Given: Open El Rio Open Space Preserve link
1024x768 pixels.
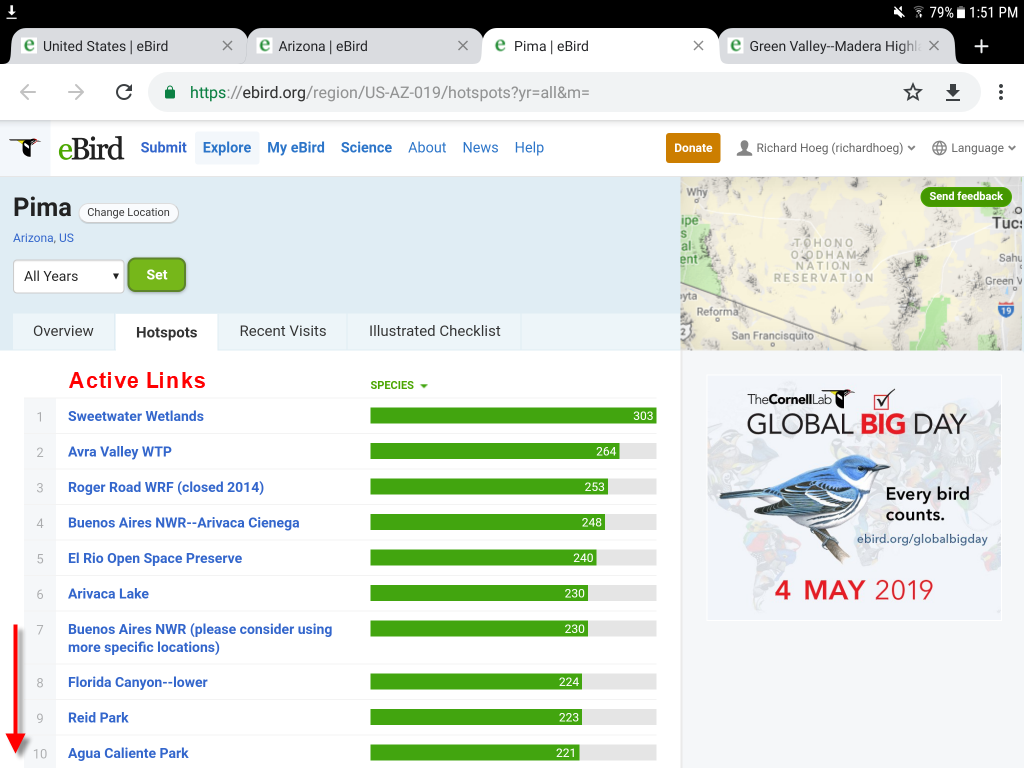Looking at the screenshot, I should click(155, 558).
